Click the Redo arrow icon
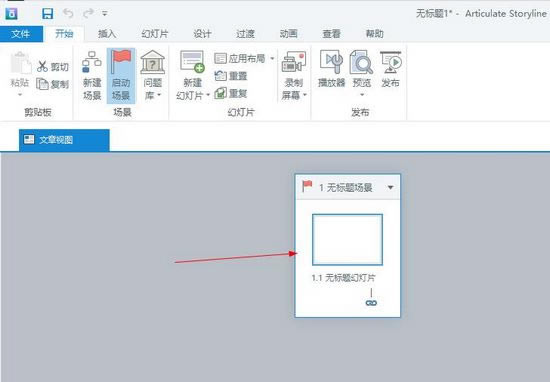The image size is (550, 382). tap(88, 14)
